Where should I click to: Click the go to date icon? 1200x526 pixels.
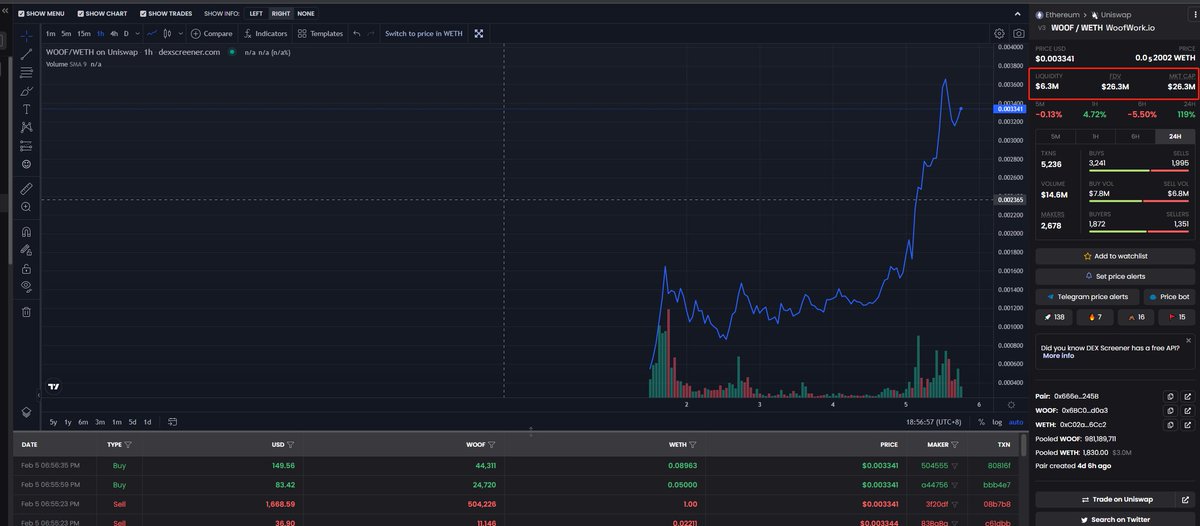pyautogui.click(x=173, y=421)
